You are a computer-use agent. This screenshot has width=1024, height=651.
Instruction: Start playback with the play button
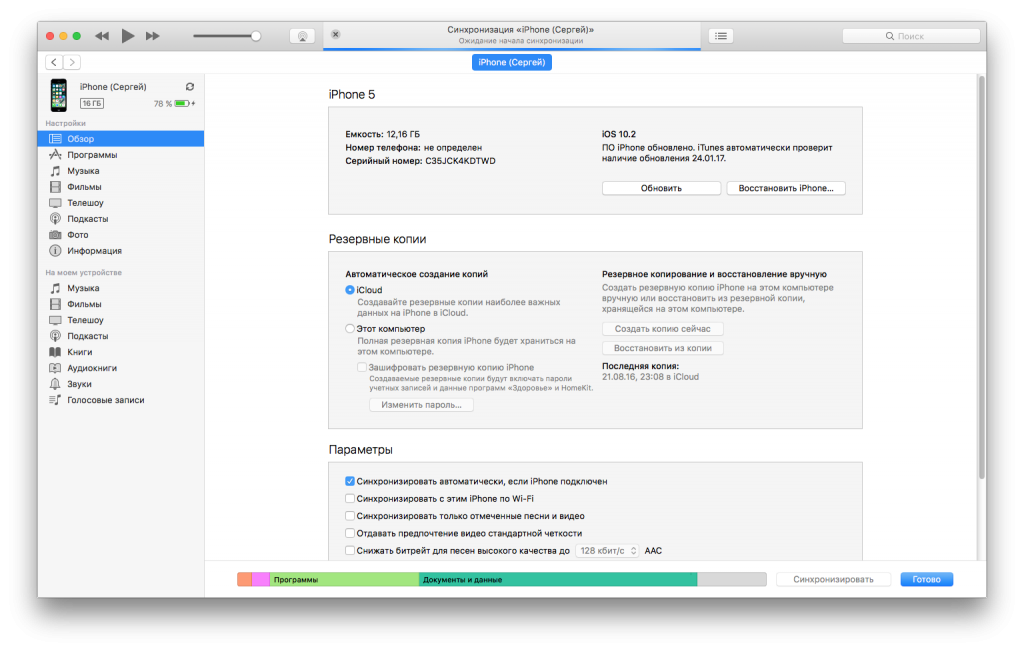coord(128,36)
